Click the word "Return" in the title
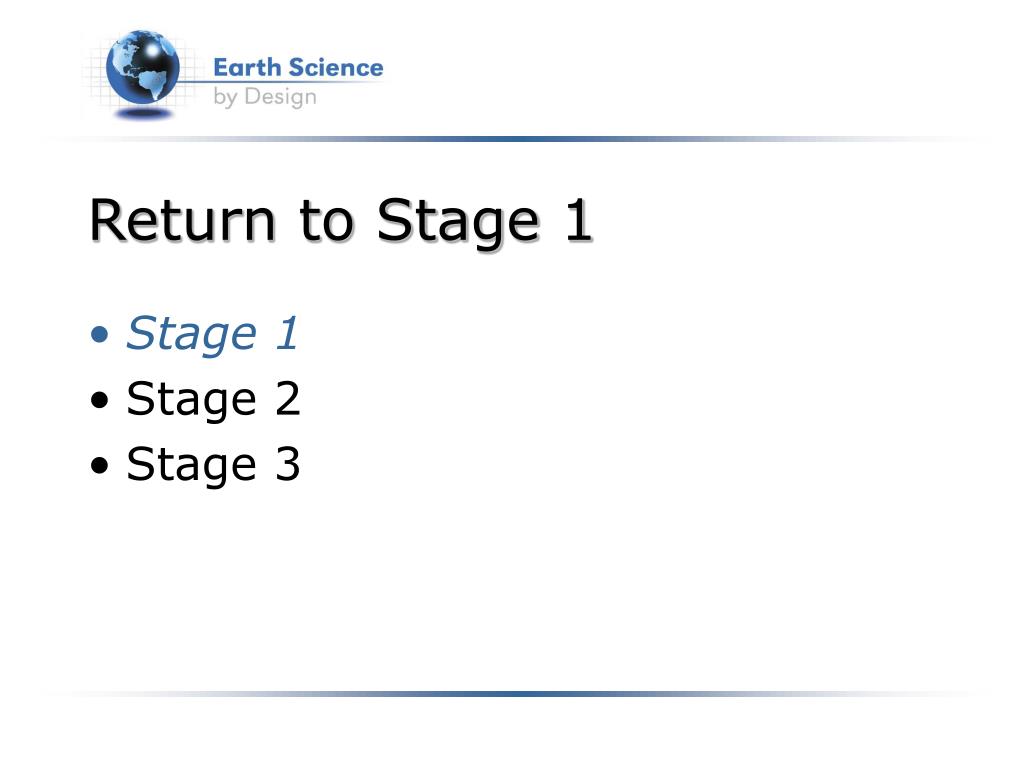 click(x=182, y=221)
